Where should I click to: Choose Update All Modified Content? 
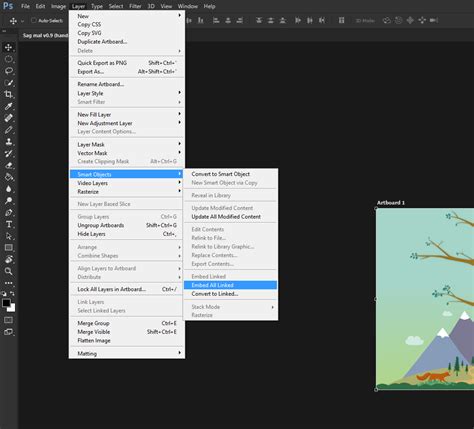(230, 216)
